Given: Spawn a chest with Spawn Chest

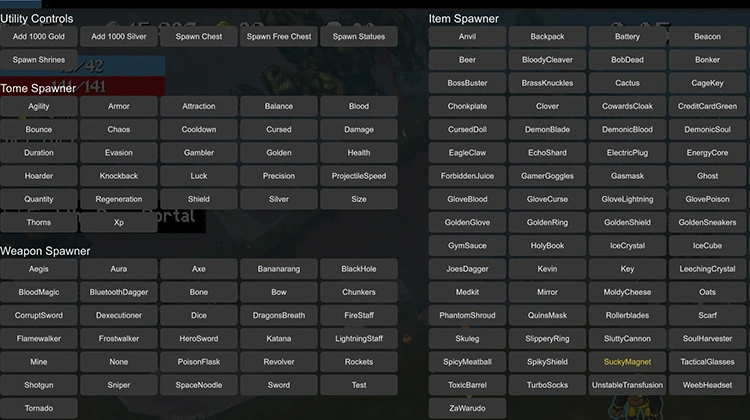Looking at the screenshot, I should 199,36.
